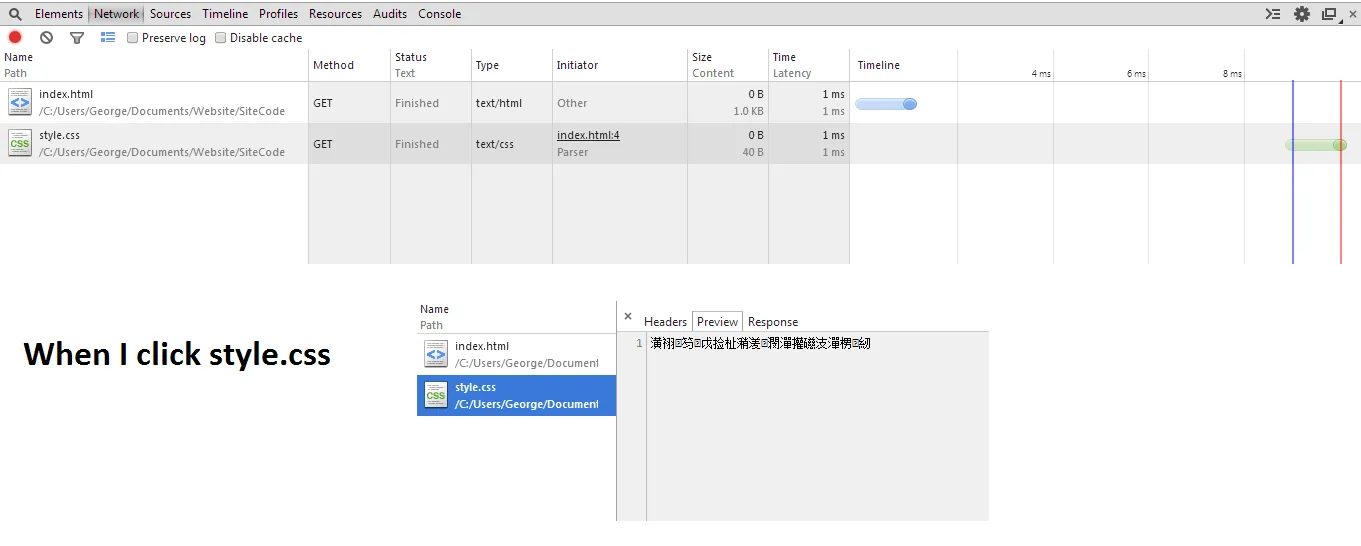This screenshot has width=1361, height=546.
Task: Click the dock-side undock icon
Action: point(1329,14)
